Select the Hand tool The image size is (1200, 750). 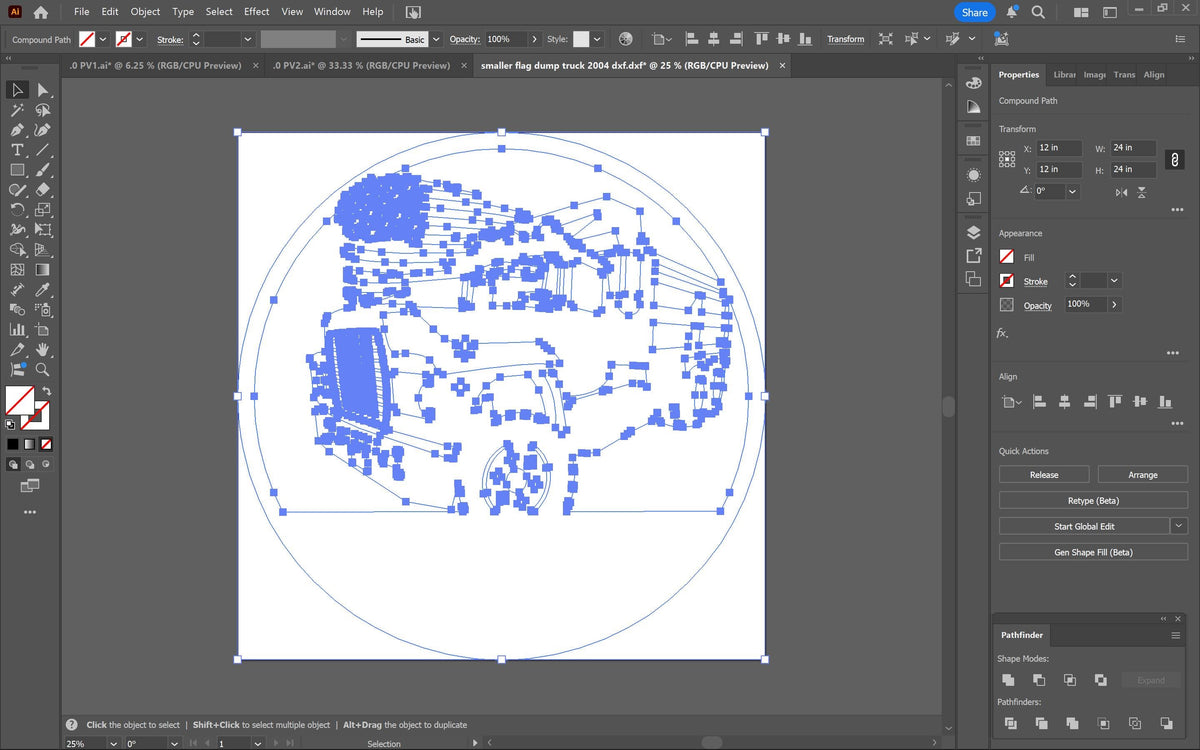pos(43,349)
